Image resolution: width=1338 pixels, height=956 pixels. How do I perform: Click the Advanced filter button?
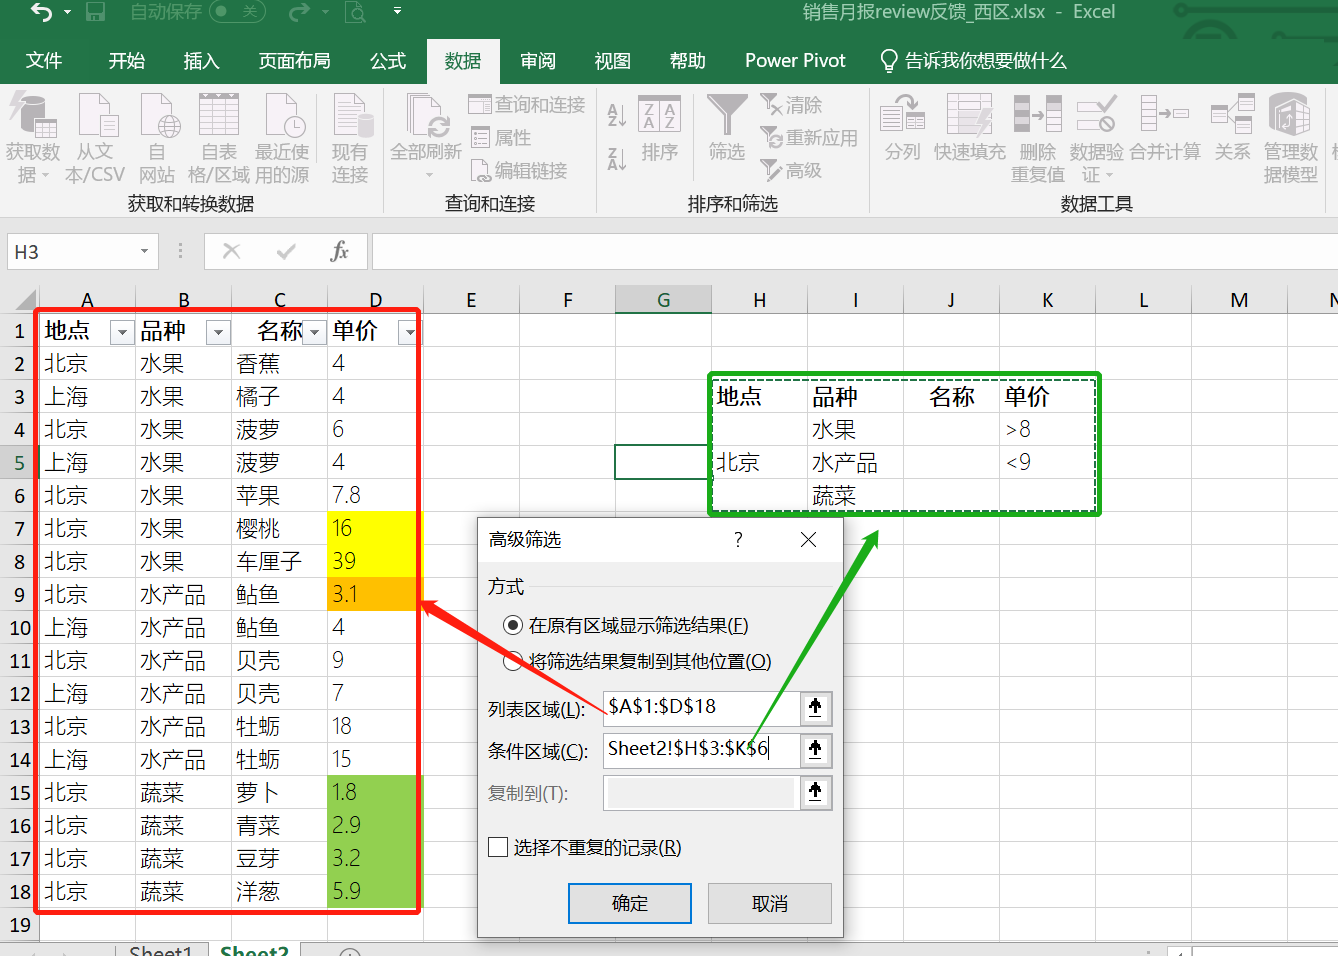792,170
